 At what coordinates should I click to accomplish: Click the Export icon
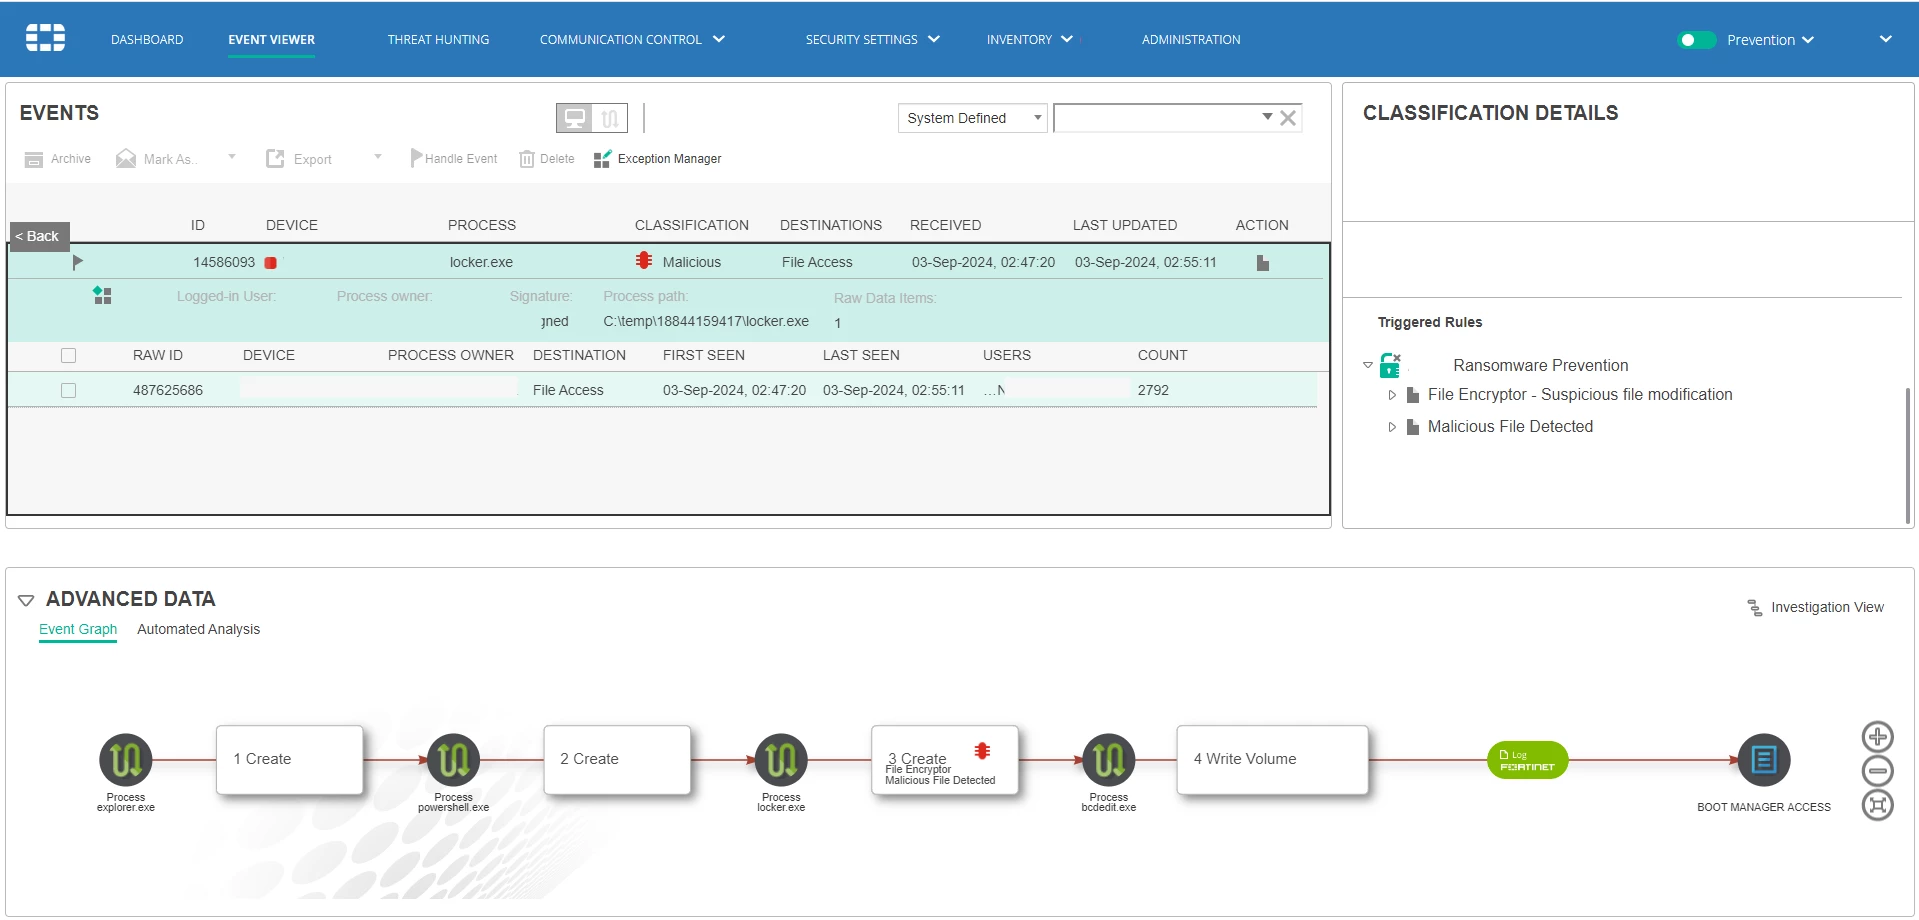click(275, 159)
